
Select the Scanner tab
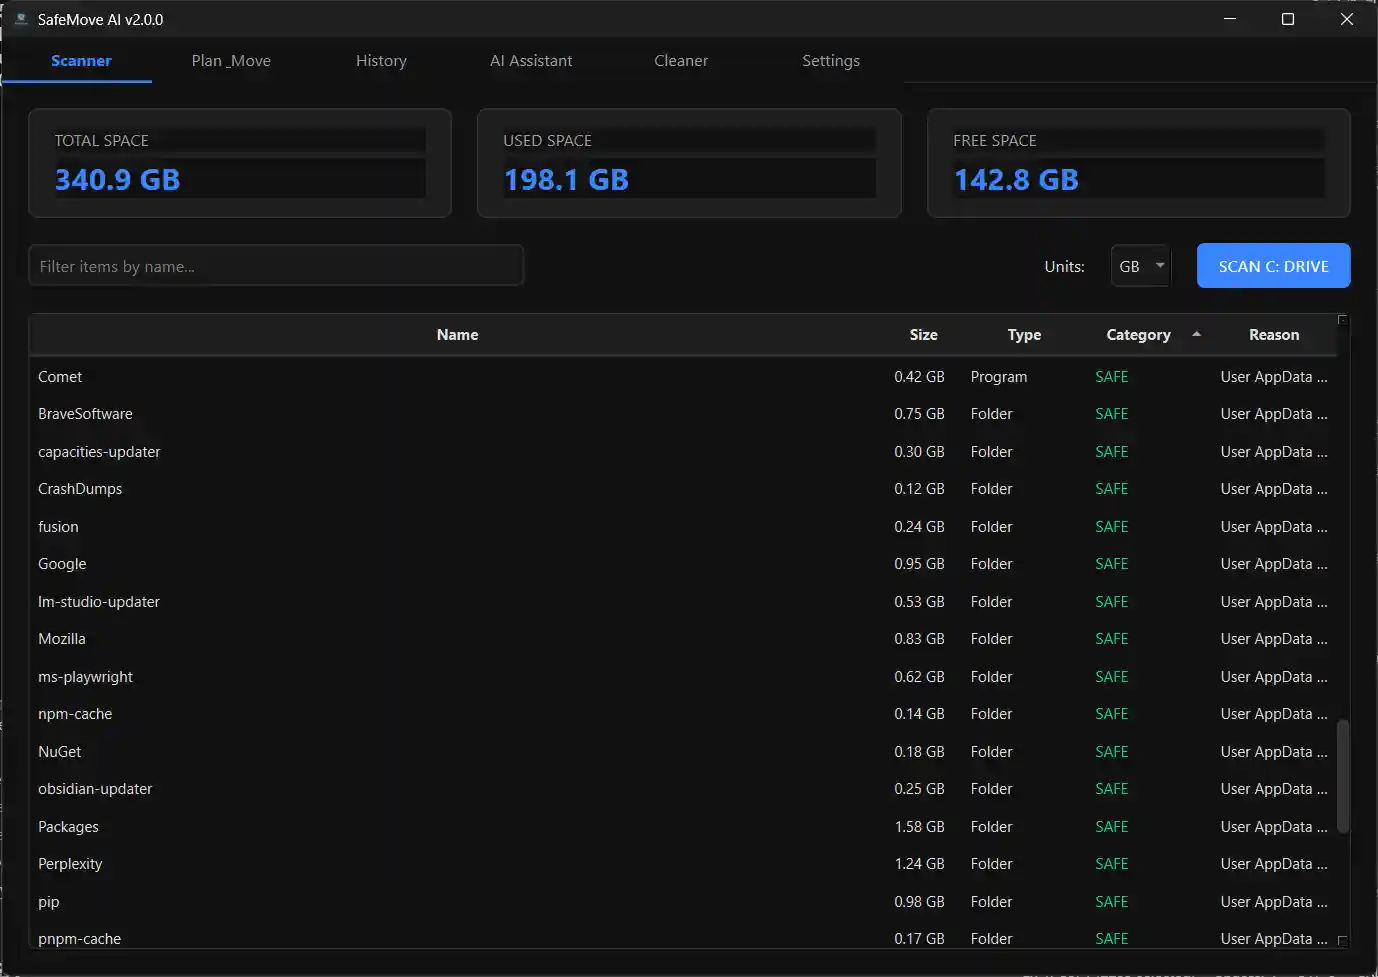click(81, 61)
